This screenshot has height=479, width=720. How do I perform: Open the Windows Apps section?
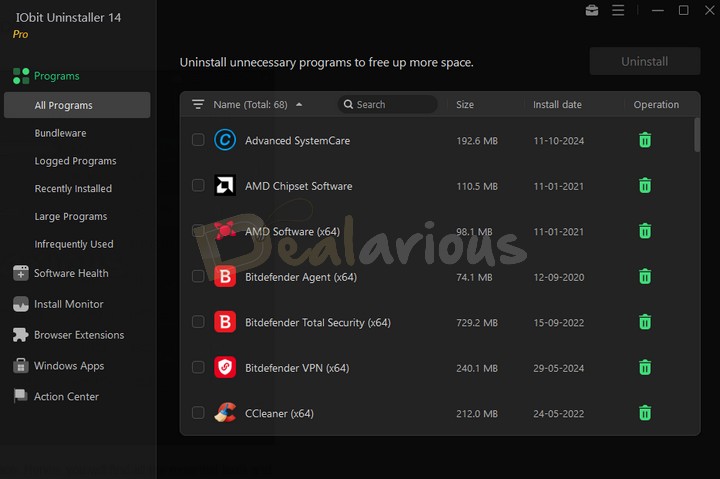[x=69, y=366]
